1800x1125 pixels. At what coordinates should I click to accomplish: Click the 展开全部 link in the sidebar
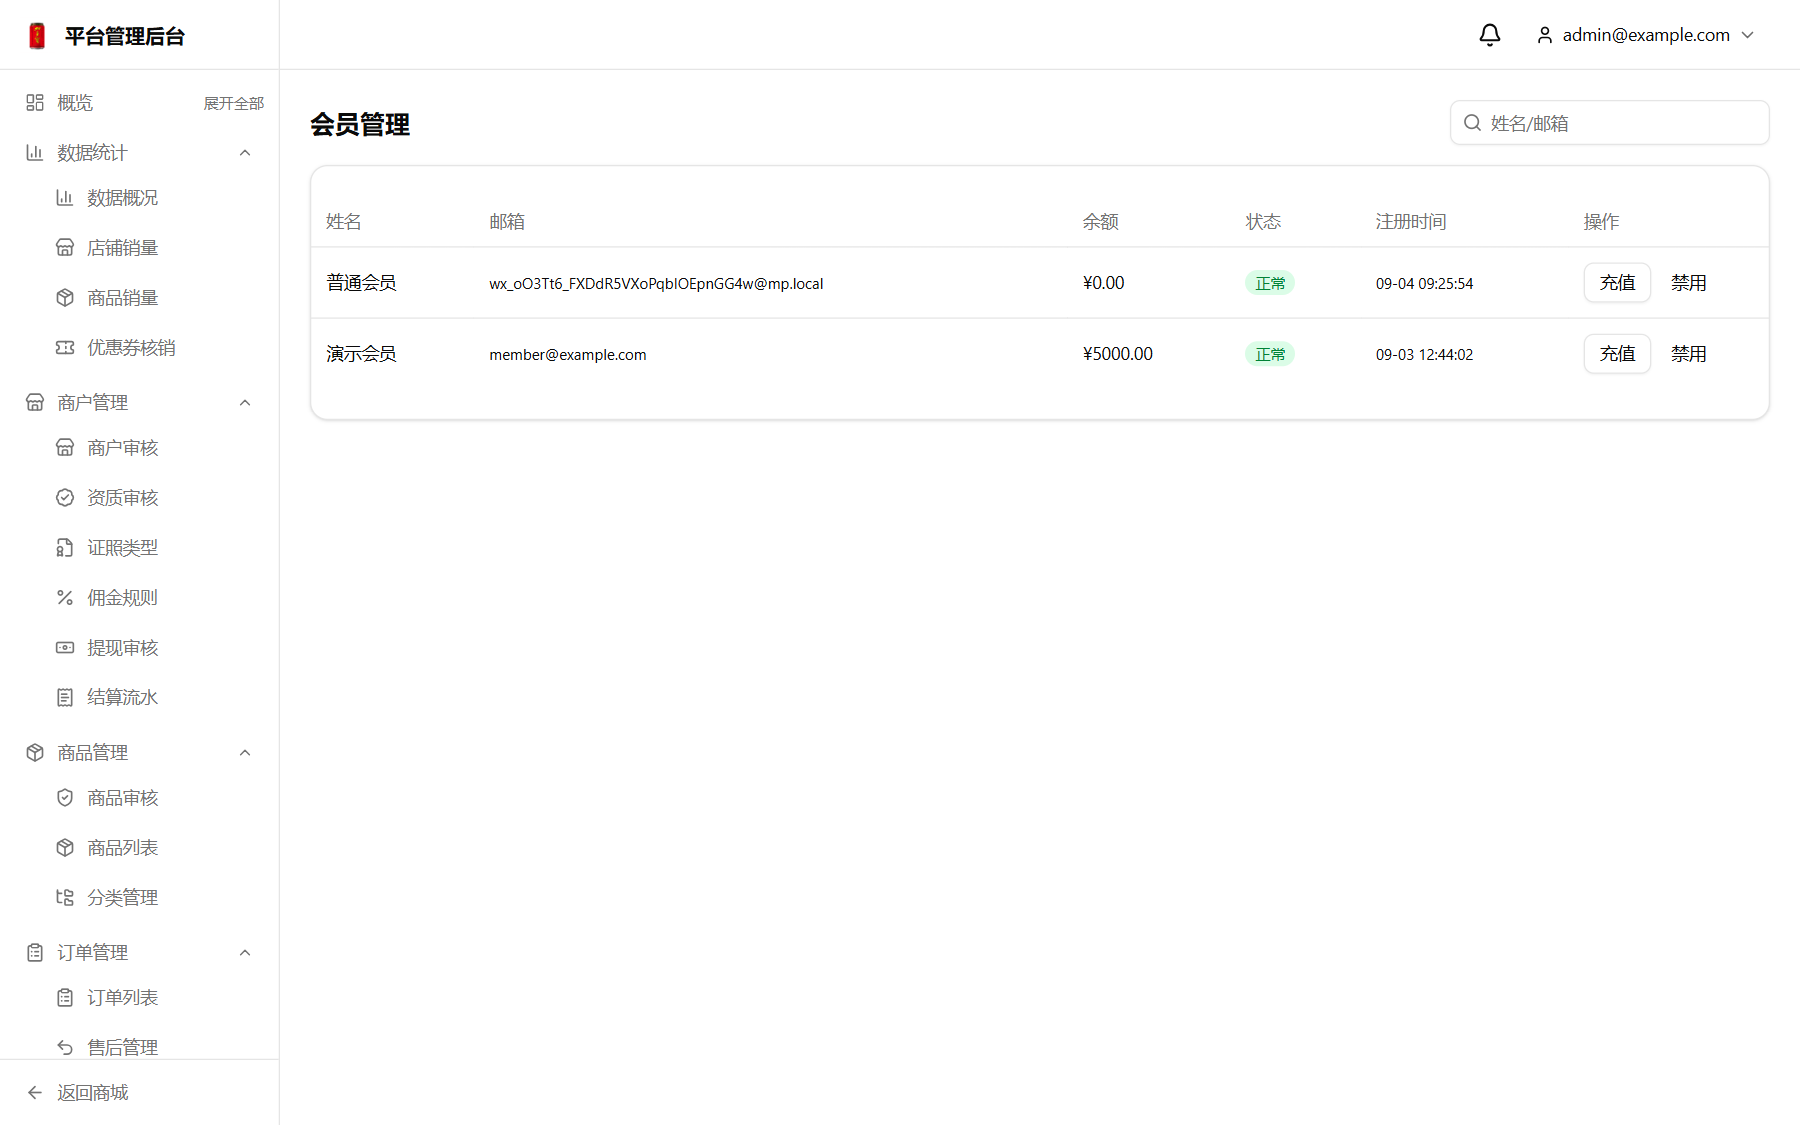(x=234, y=103)
